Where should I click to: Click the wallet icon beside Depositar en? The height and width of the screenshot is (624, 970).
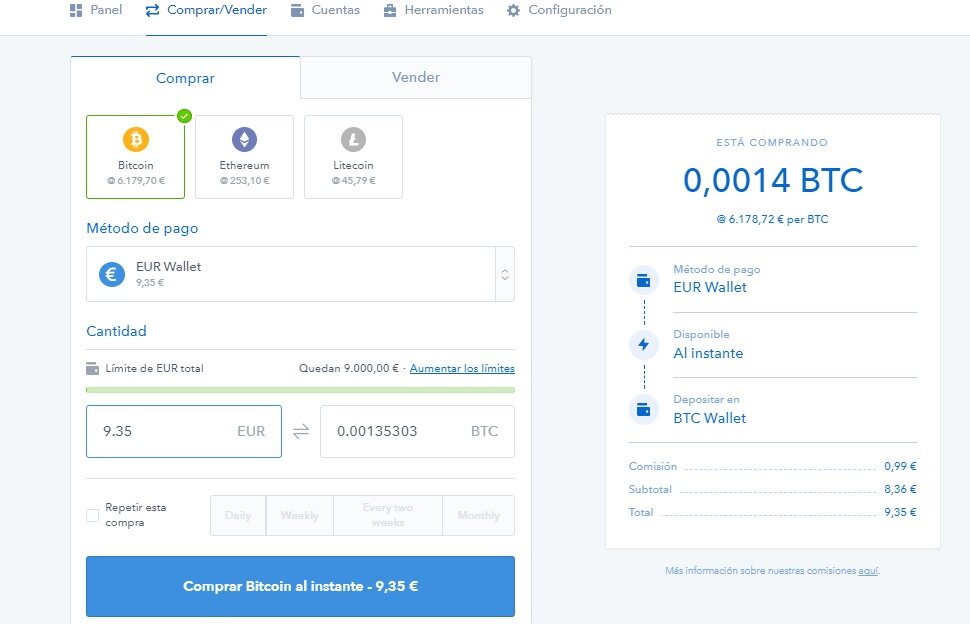[644, 409]
